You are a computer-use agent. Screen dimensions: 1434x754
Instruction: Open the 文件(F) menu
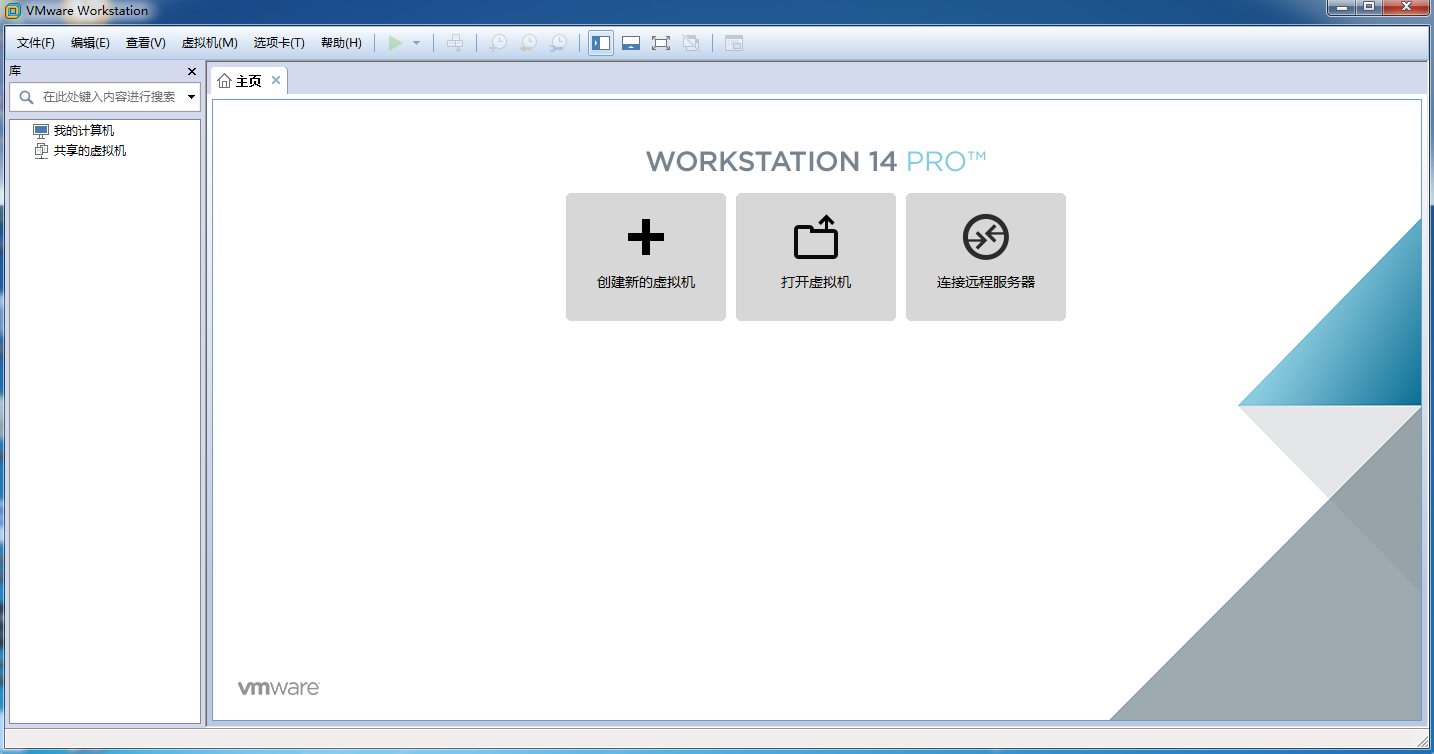click(36, 43)
